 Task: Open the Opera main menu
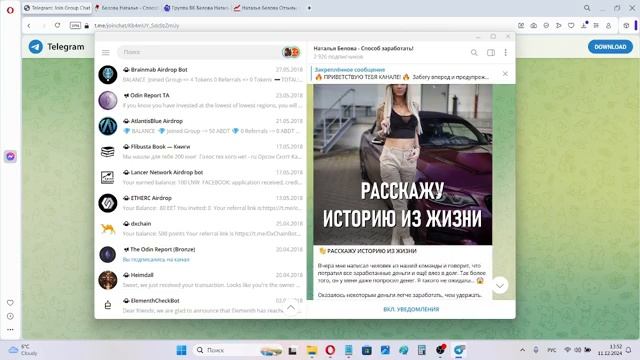10,10
